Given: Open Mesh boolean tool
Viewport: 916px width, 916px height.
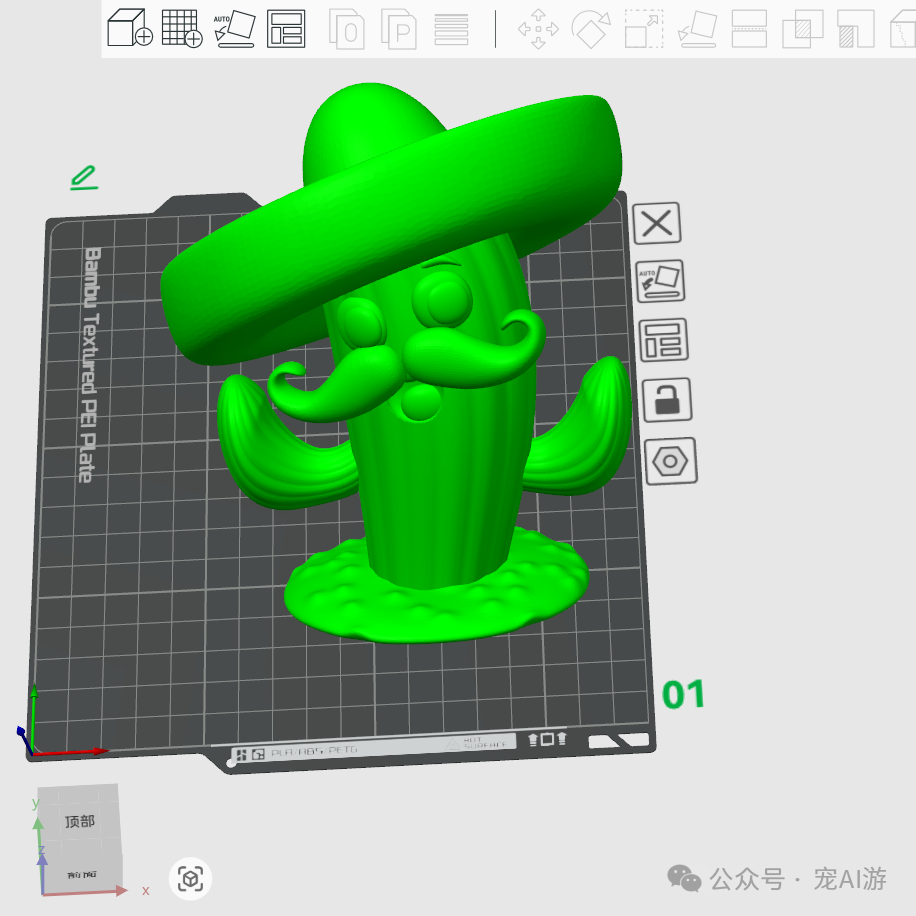Looking at the screenshot, I should point(803,29).
